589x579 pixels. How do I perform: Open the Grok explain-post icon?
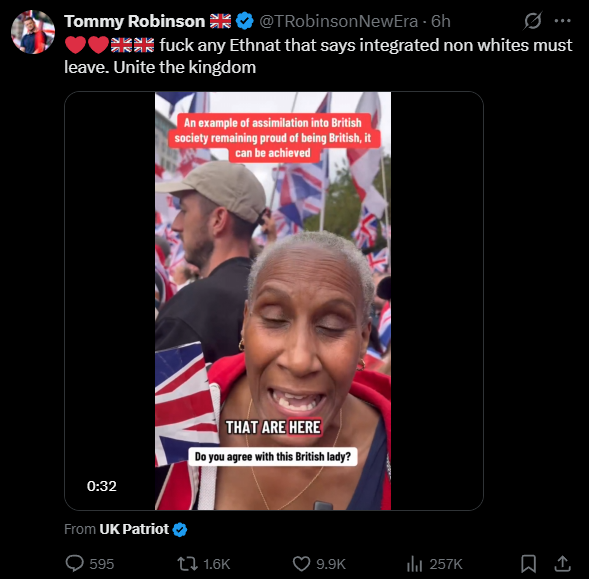click(x=533, y=21)
